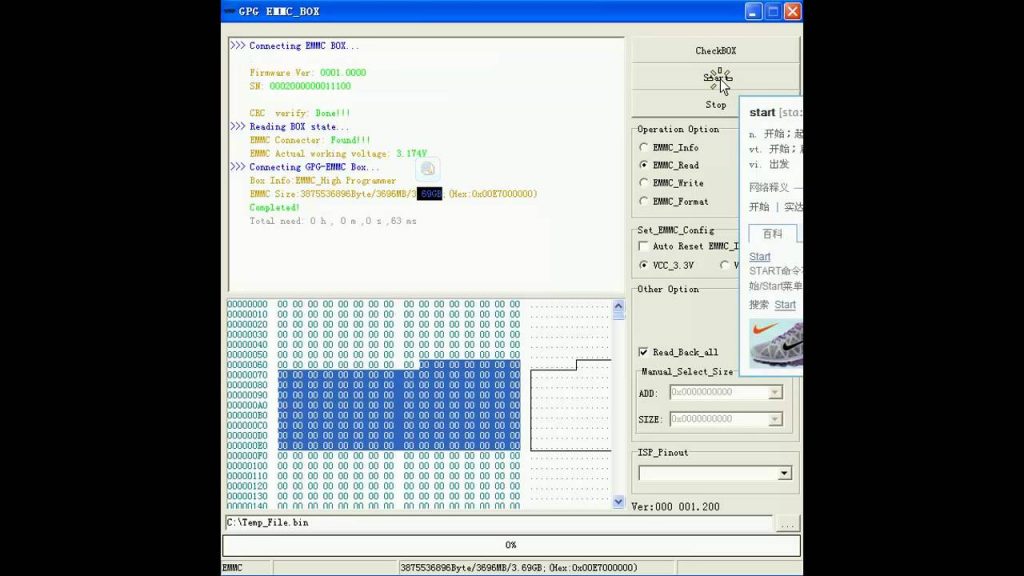The height and width of the screenshot is (576, 1024).
Task: Click the 0% progress bar
Action: coord(511,545)
